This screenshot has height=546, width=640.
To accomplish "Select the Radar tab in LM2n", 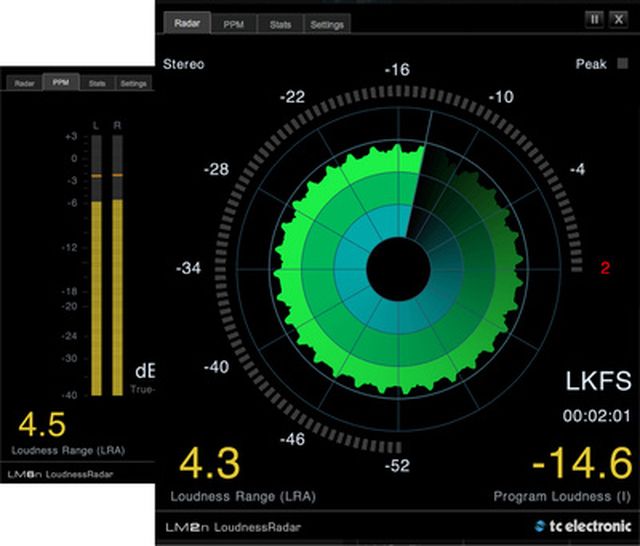I will click(187, 23).
